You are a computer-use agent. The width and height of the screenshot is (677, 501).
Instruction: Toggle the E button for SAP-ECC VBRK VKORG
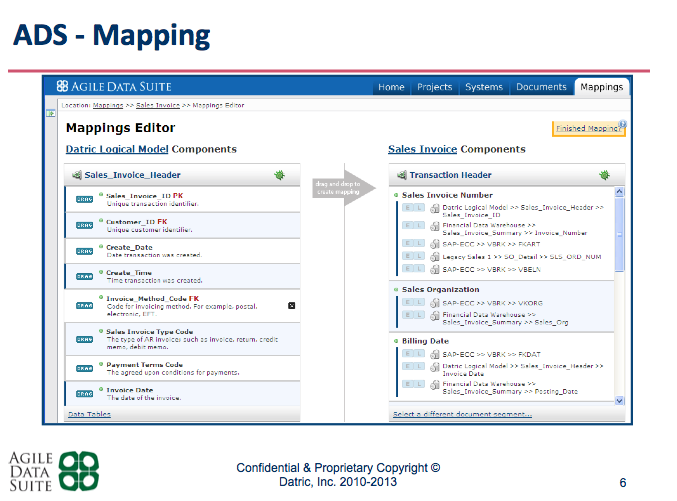tap(408, 302)
